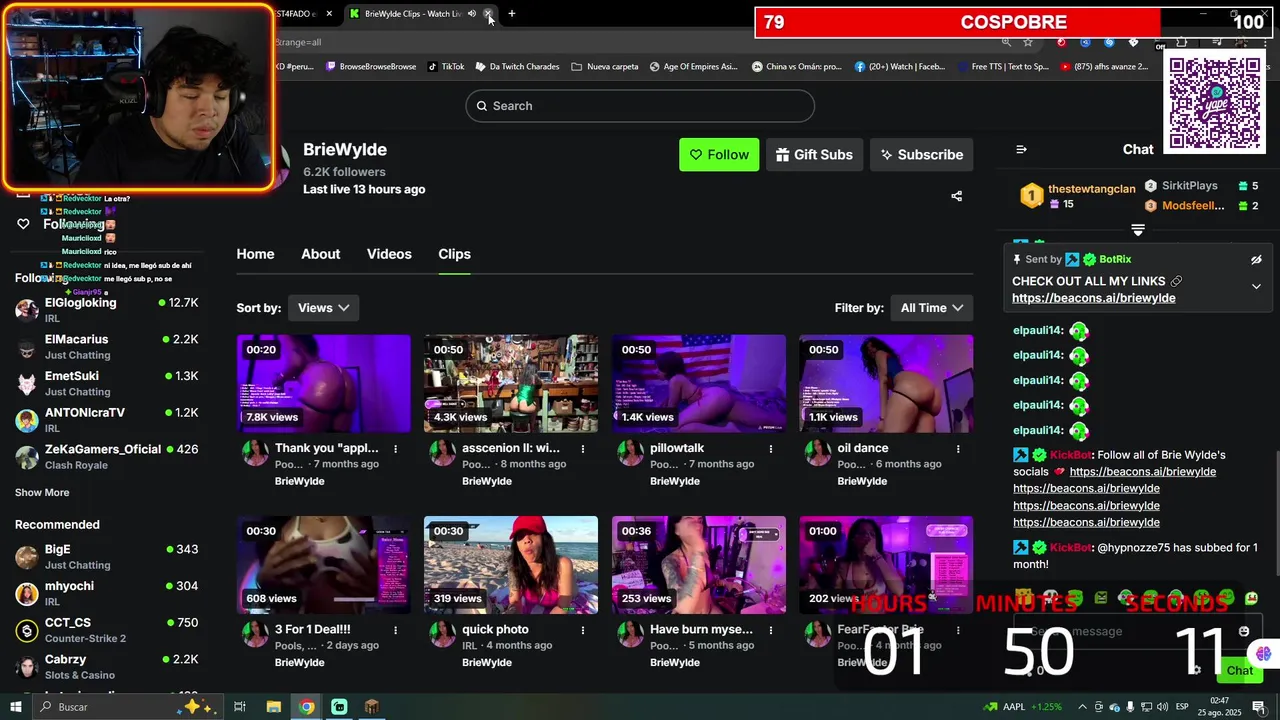Image resolution: width=1280 pixels, height=720 pixels.
Task: Click the heart Following icon in sidebar
Action: coord(23,224)
